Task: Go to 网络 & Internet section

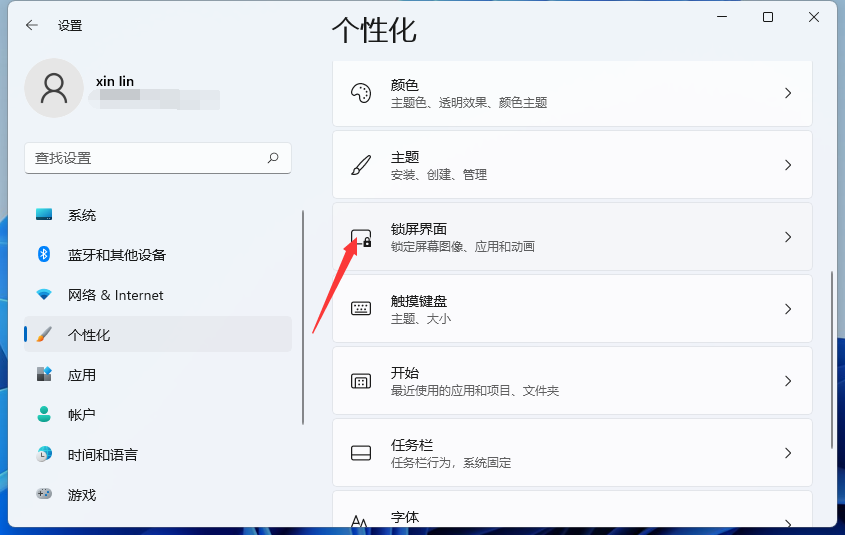Action: click(x=115, y=295)
